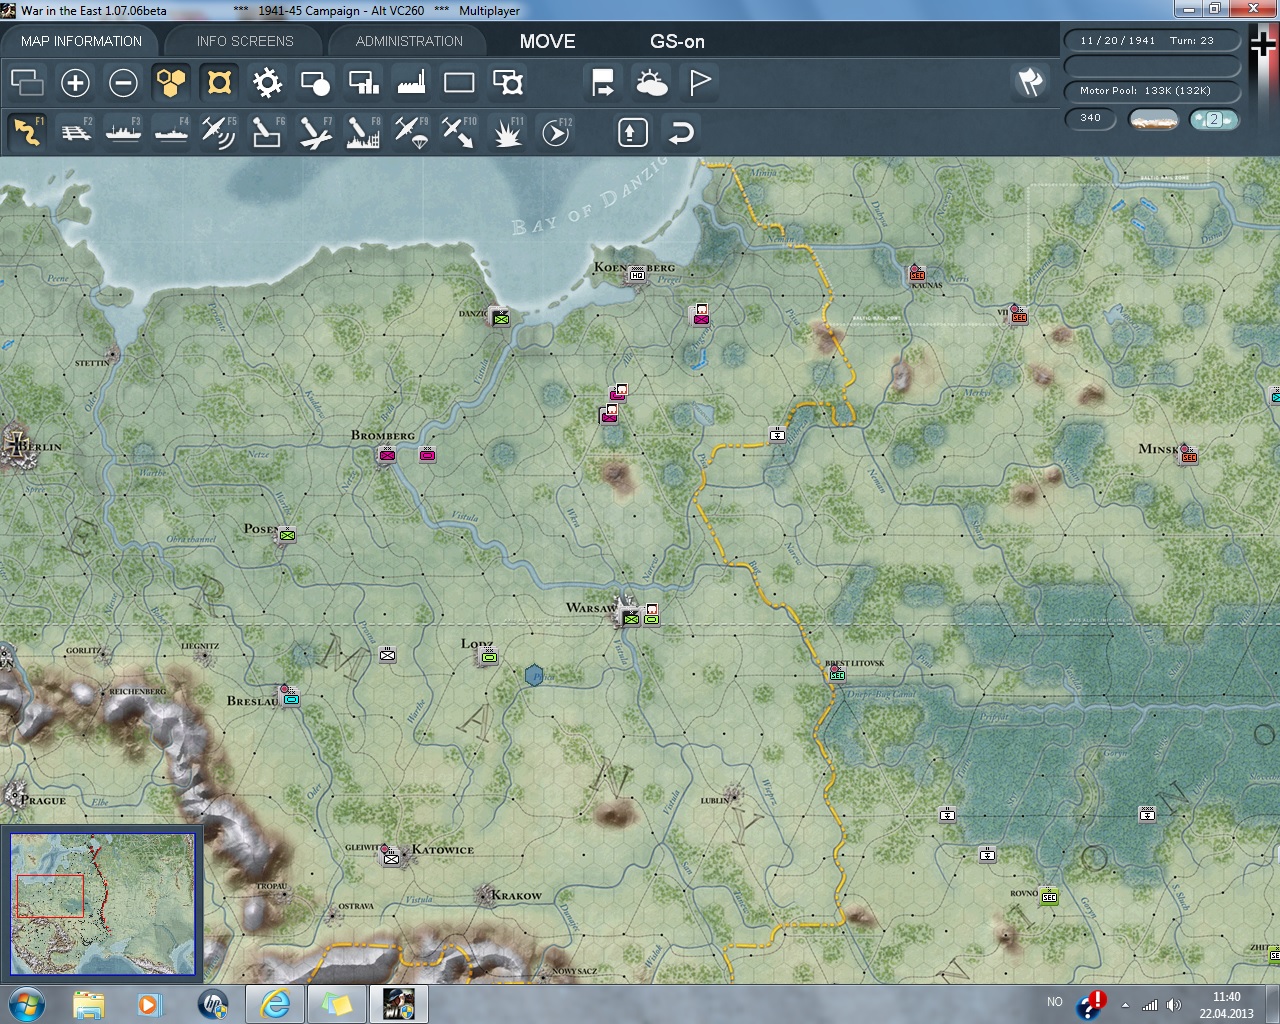This screenshot has width=1280, height=1024.
Task: Select the F1 move mode
Action: [27, 132]
